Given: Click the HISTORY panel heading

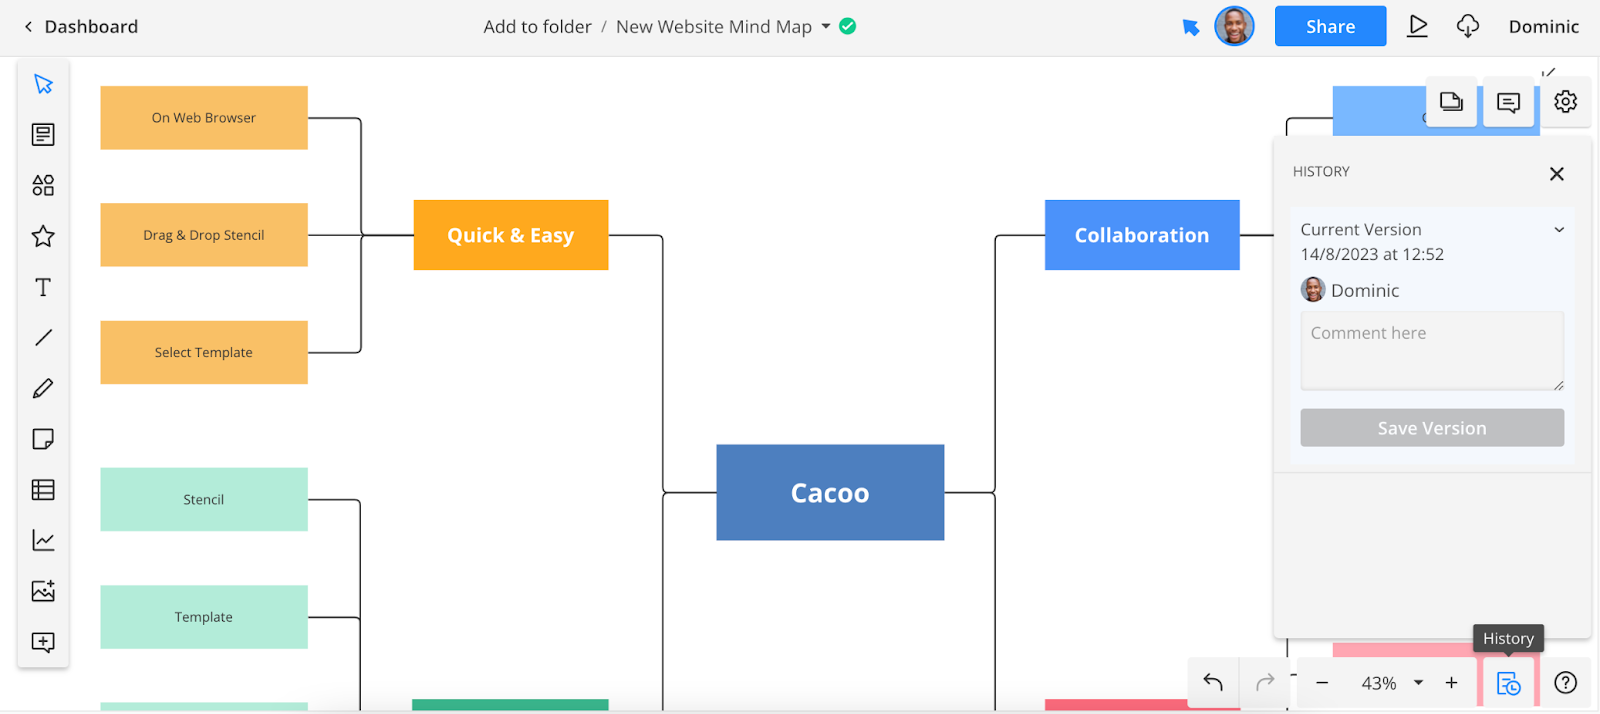Looking at the screenshot, I should point(1321,172).
